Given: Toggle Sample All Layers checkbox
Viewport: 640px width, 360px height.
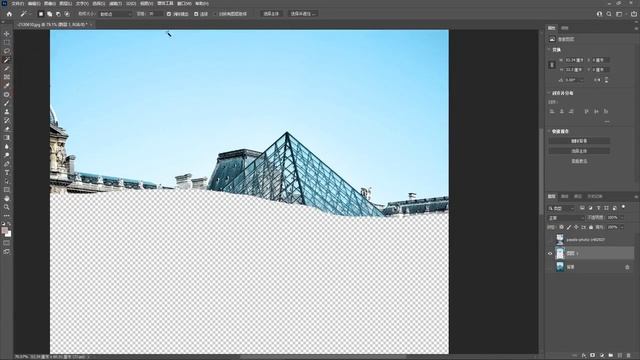Looking at the screenshot, I should pyautogui.click(x=216, y=14).
